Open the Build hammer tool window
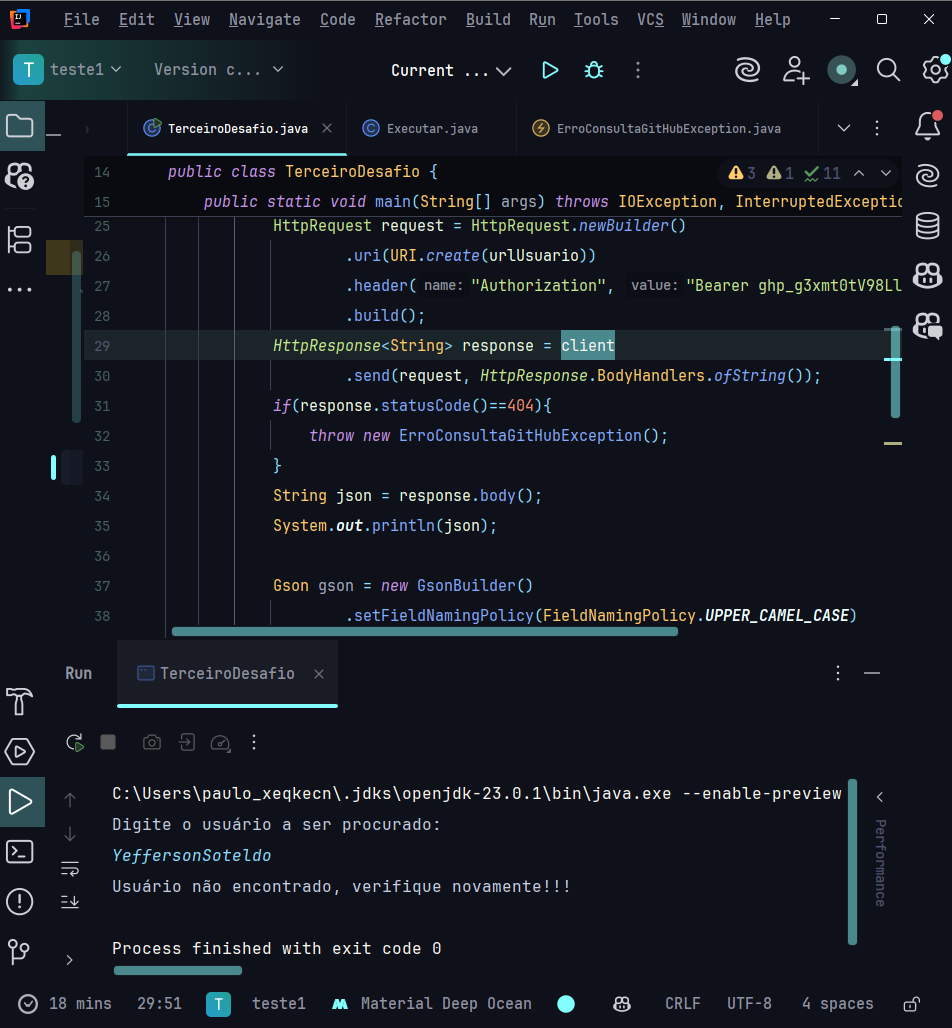The height and width of the screenshot is (1028, 952). [20, 702]
